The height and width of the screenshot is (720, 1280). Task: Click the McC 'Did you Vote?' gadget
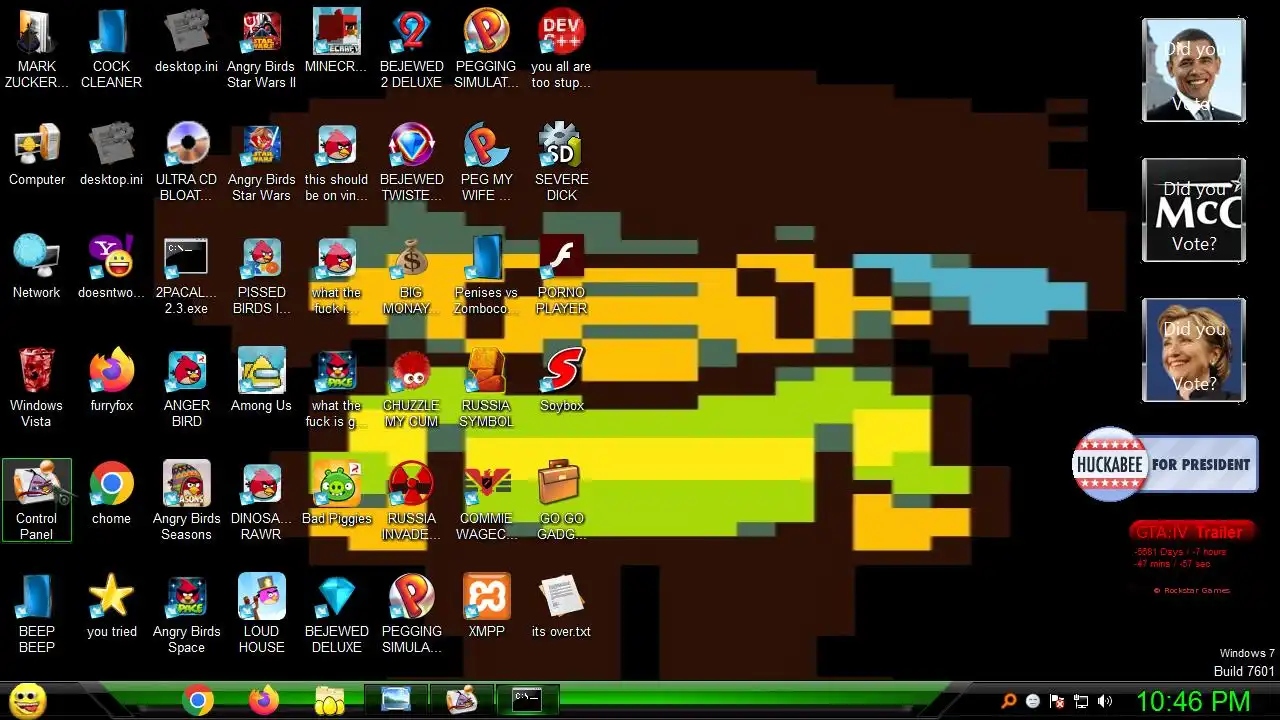tap(1194, 210)
